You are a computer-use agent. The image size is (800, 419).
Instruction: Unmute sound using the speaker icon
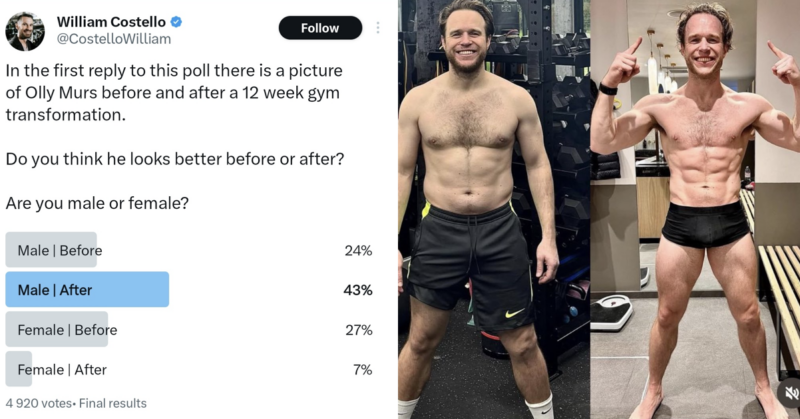[789, 393]
